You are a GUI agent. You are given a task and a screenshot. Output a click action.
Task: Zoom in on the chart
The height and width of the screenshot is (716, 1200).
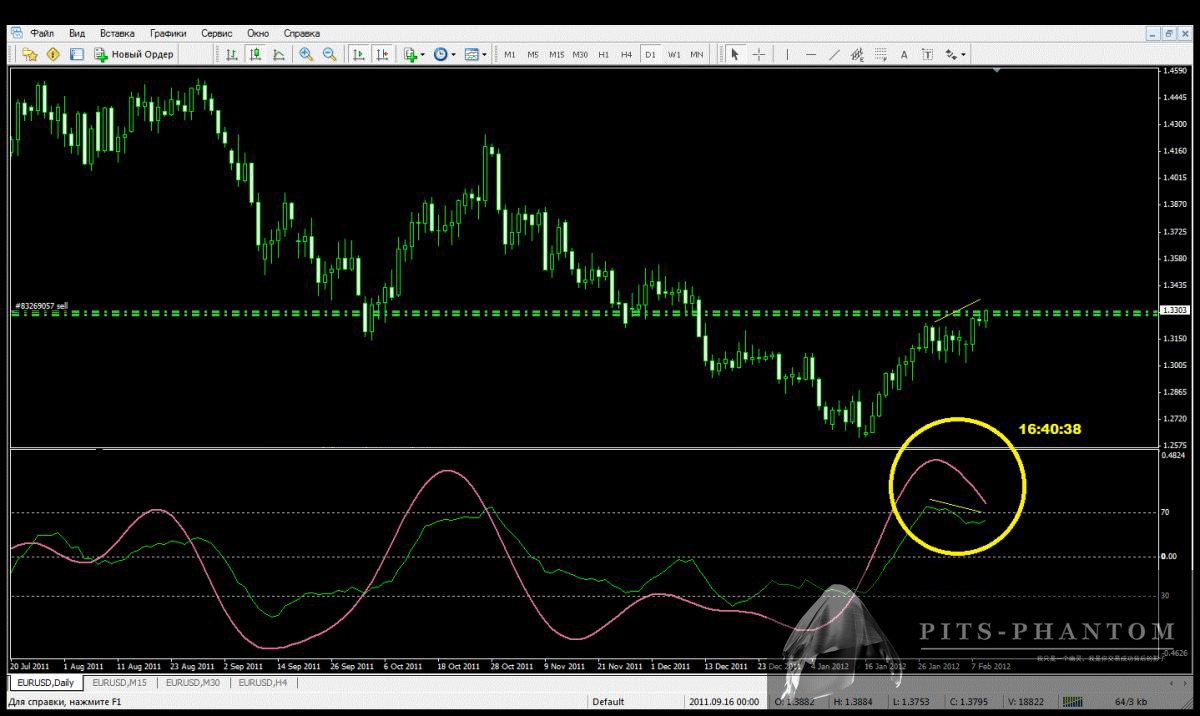tap(306, 54)
